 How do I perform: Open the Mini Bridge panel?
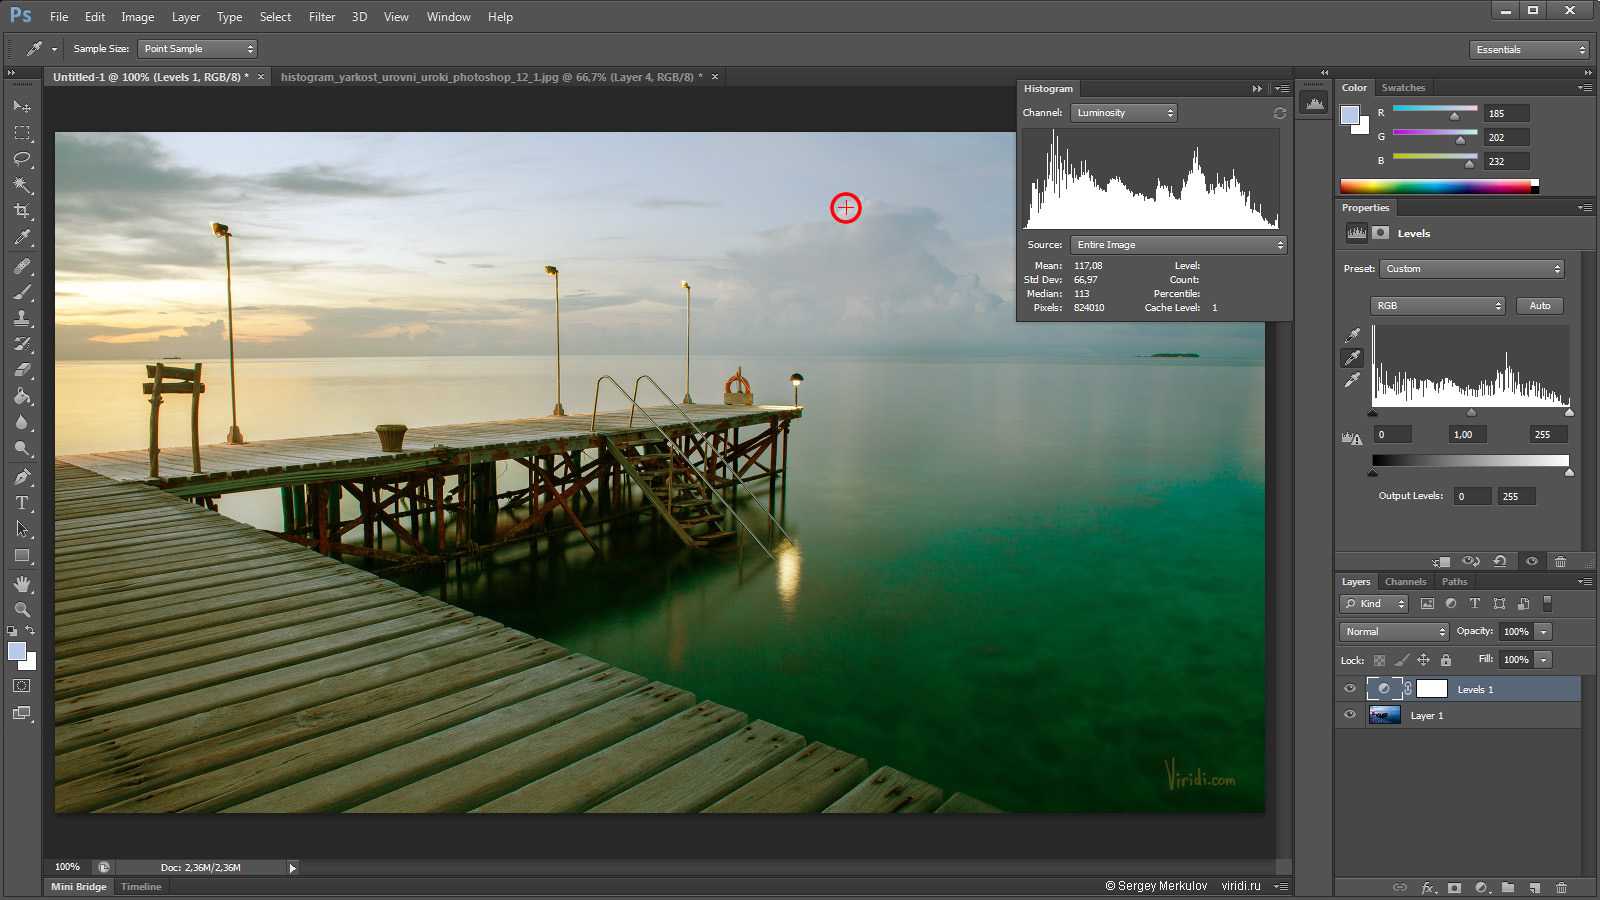click(78, 887)
